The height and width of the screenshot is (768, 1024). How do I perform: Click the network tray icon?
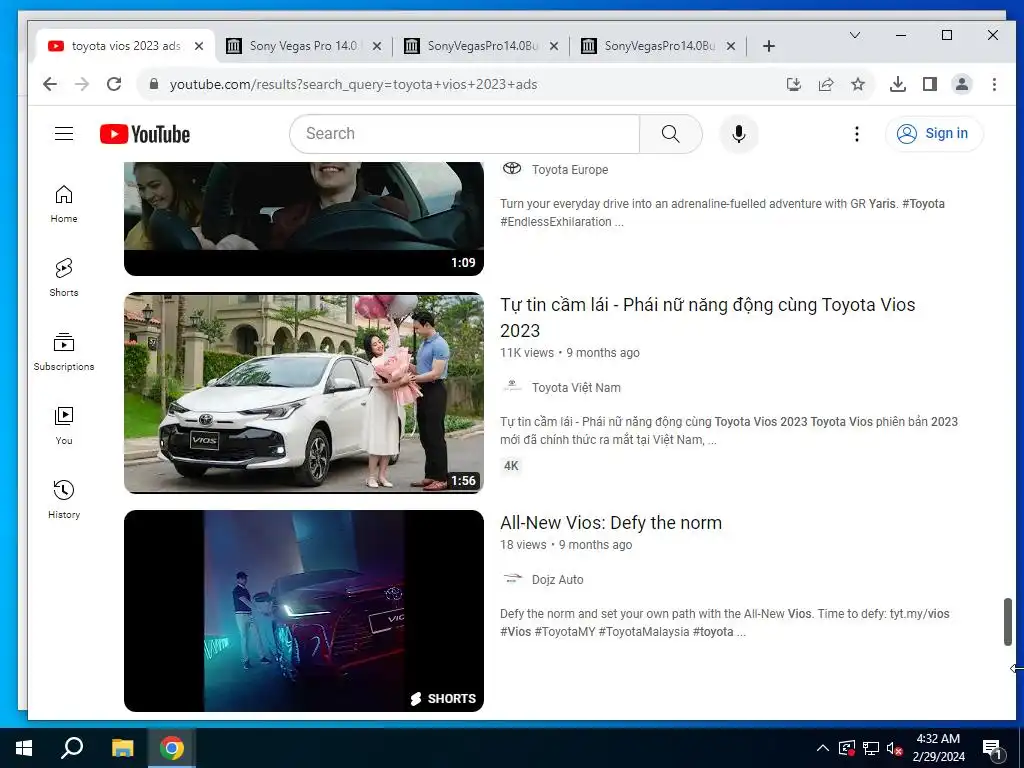point(871,748)
